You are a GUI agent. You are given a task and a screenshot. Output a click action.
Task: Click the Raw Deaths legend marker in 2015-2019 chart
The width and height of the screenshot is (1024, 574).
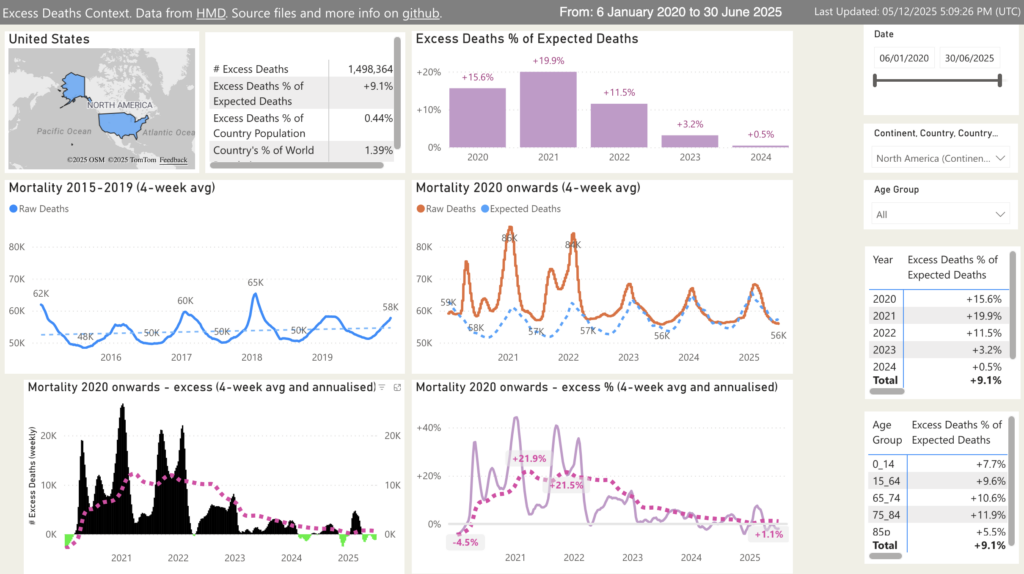tap(14, 209)
